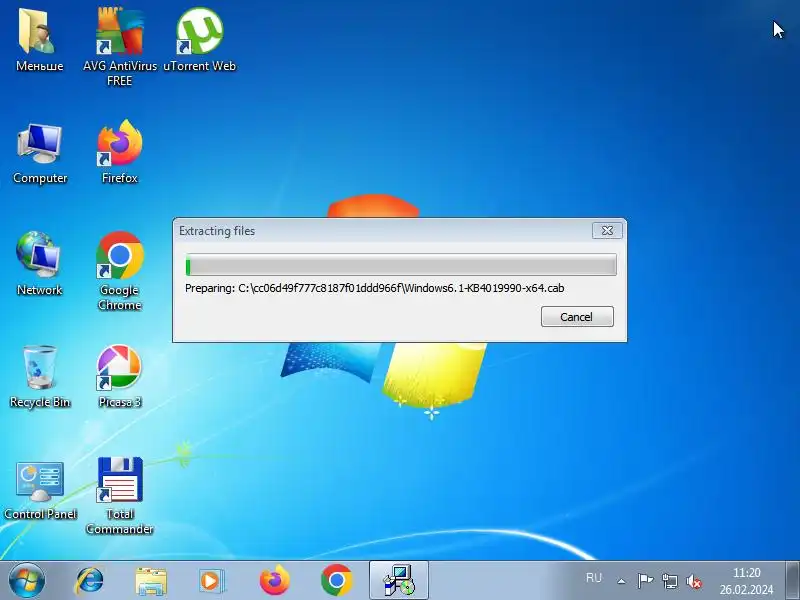Viewport: 800px width, 600px height.
Task: Select the Recycle Bin icon
Action: point(40,377)
